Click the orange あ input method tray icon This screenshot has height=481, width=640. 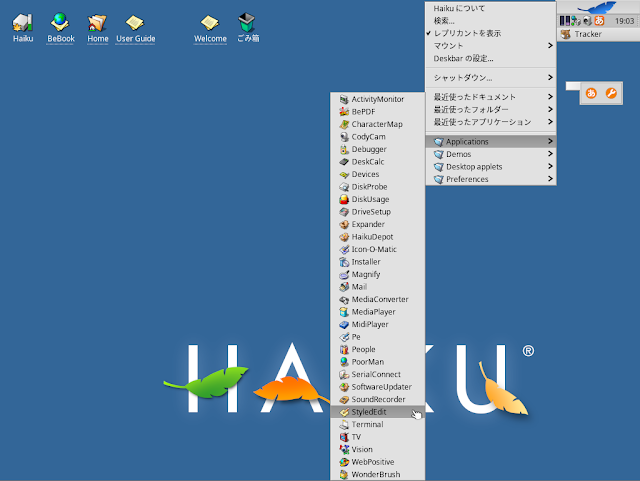[x=599, y=20]
